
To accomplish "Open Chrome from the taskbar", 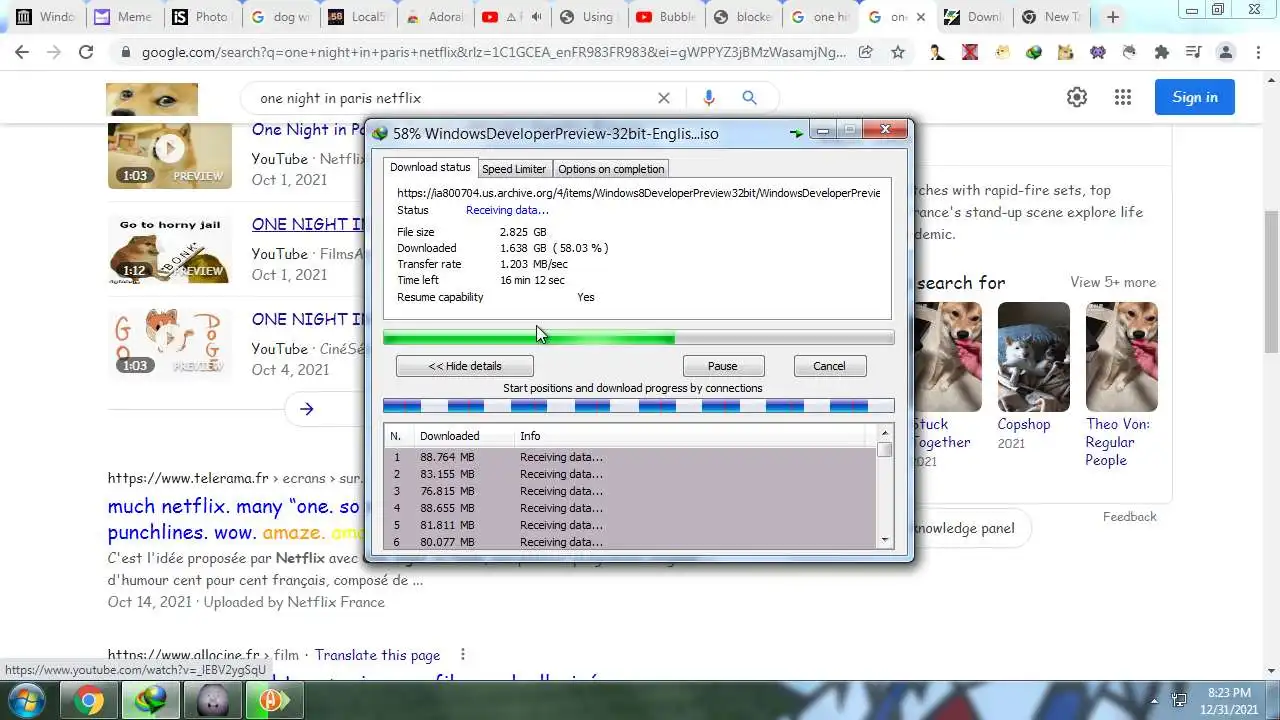I will 88,701.
